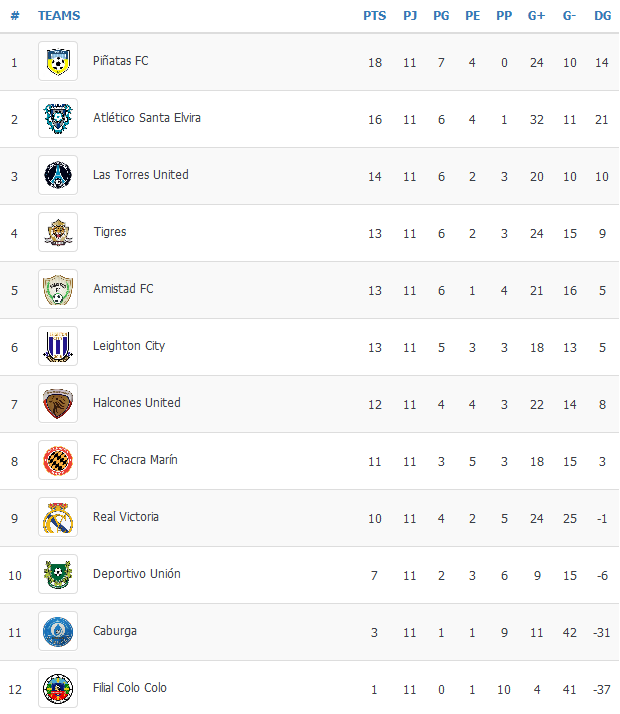Image resolution: width=620 pixels, height=714 pixels.
Task: Click the Piñatas FC team crest
Action: click(58, 61)
